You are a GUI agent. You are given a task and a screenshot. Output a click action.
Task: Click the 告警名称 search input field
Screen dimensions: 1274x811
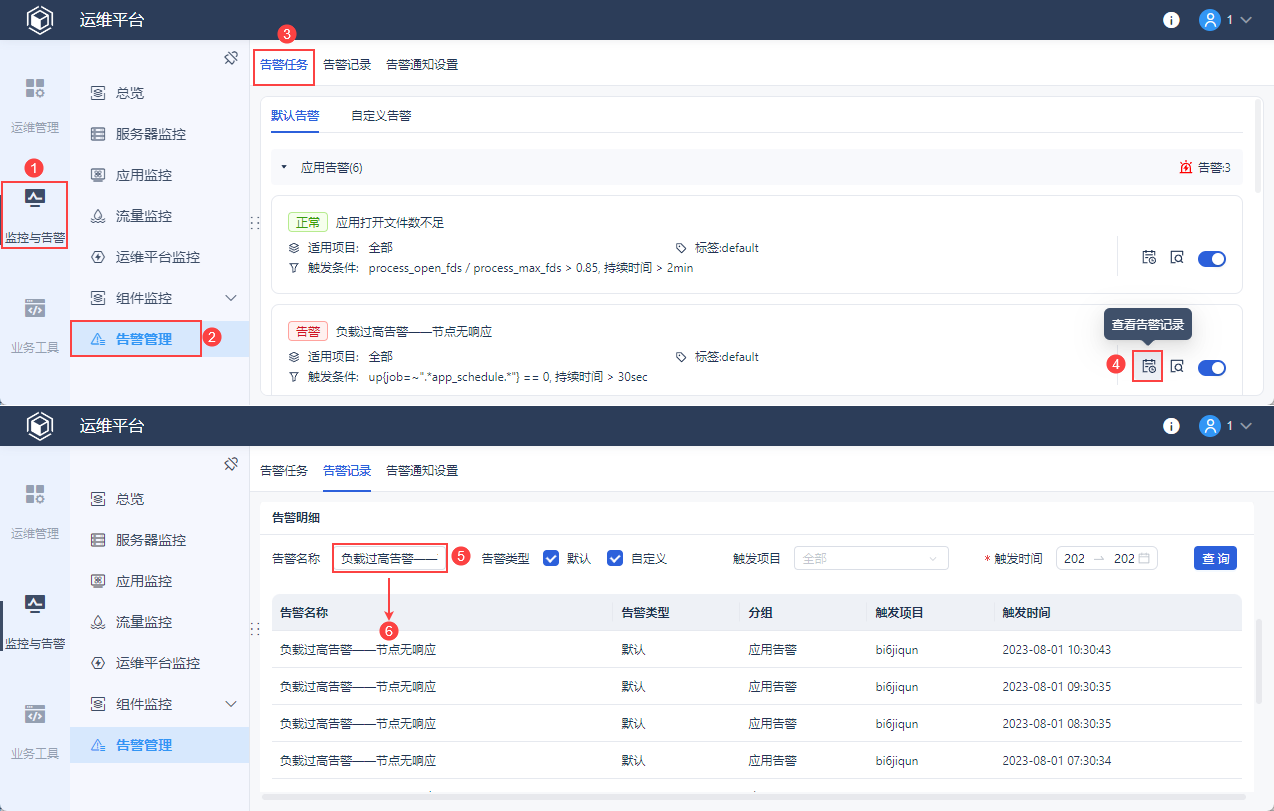(390, 558)
